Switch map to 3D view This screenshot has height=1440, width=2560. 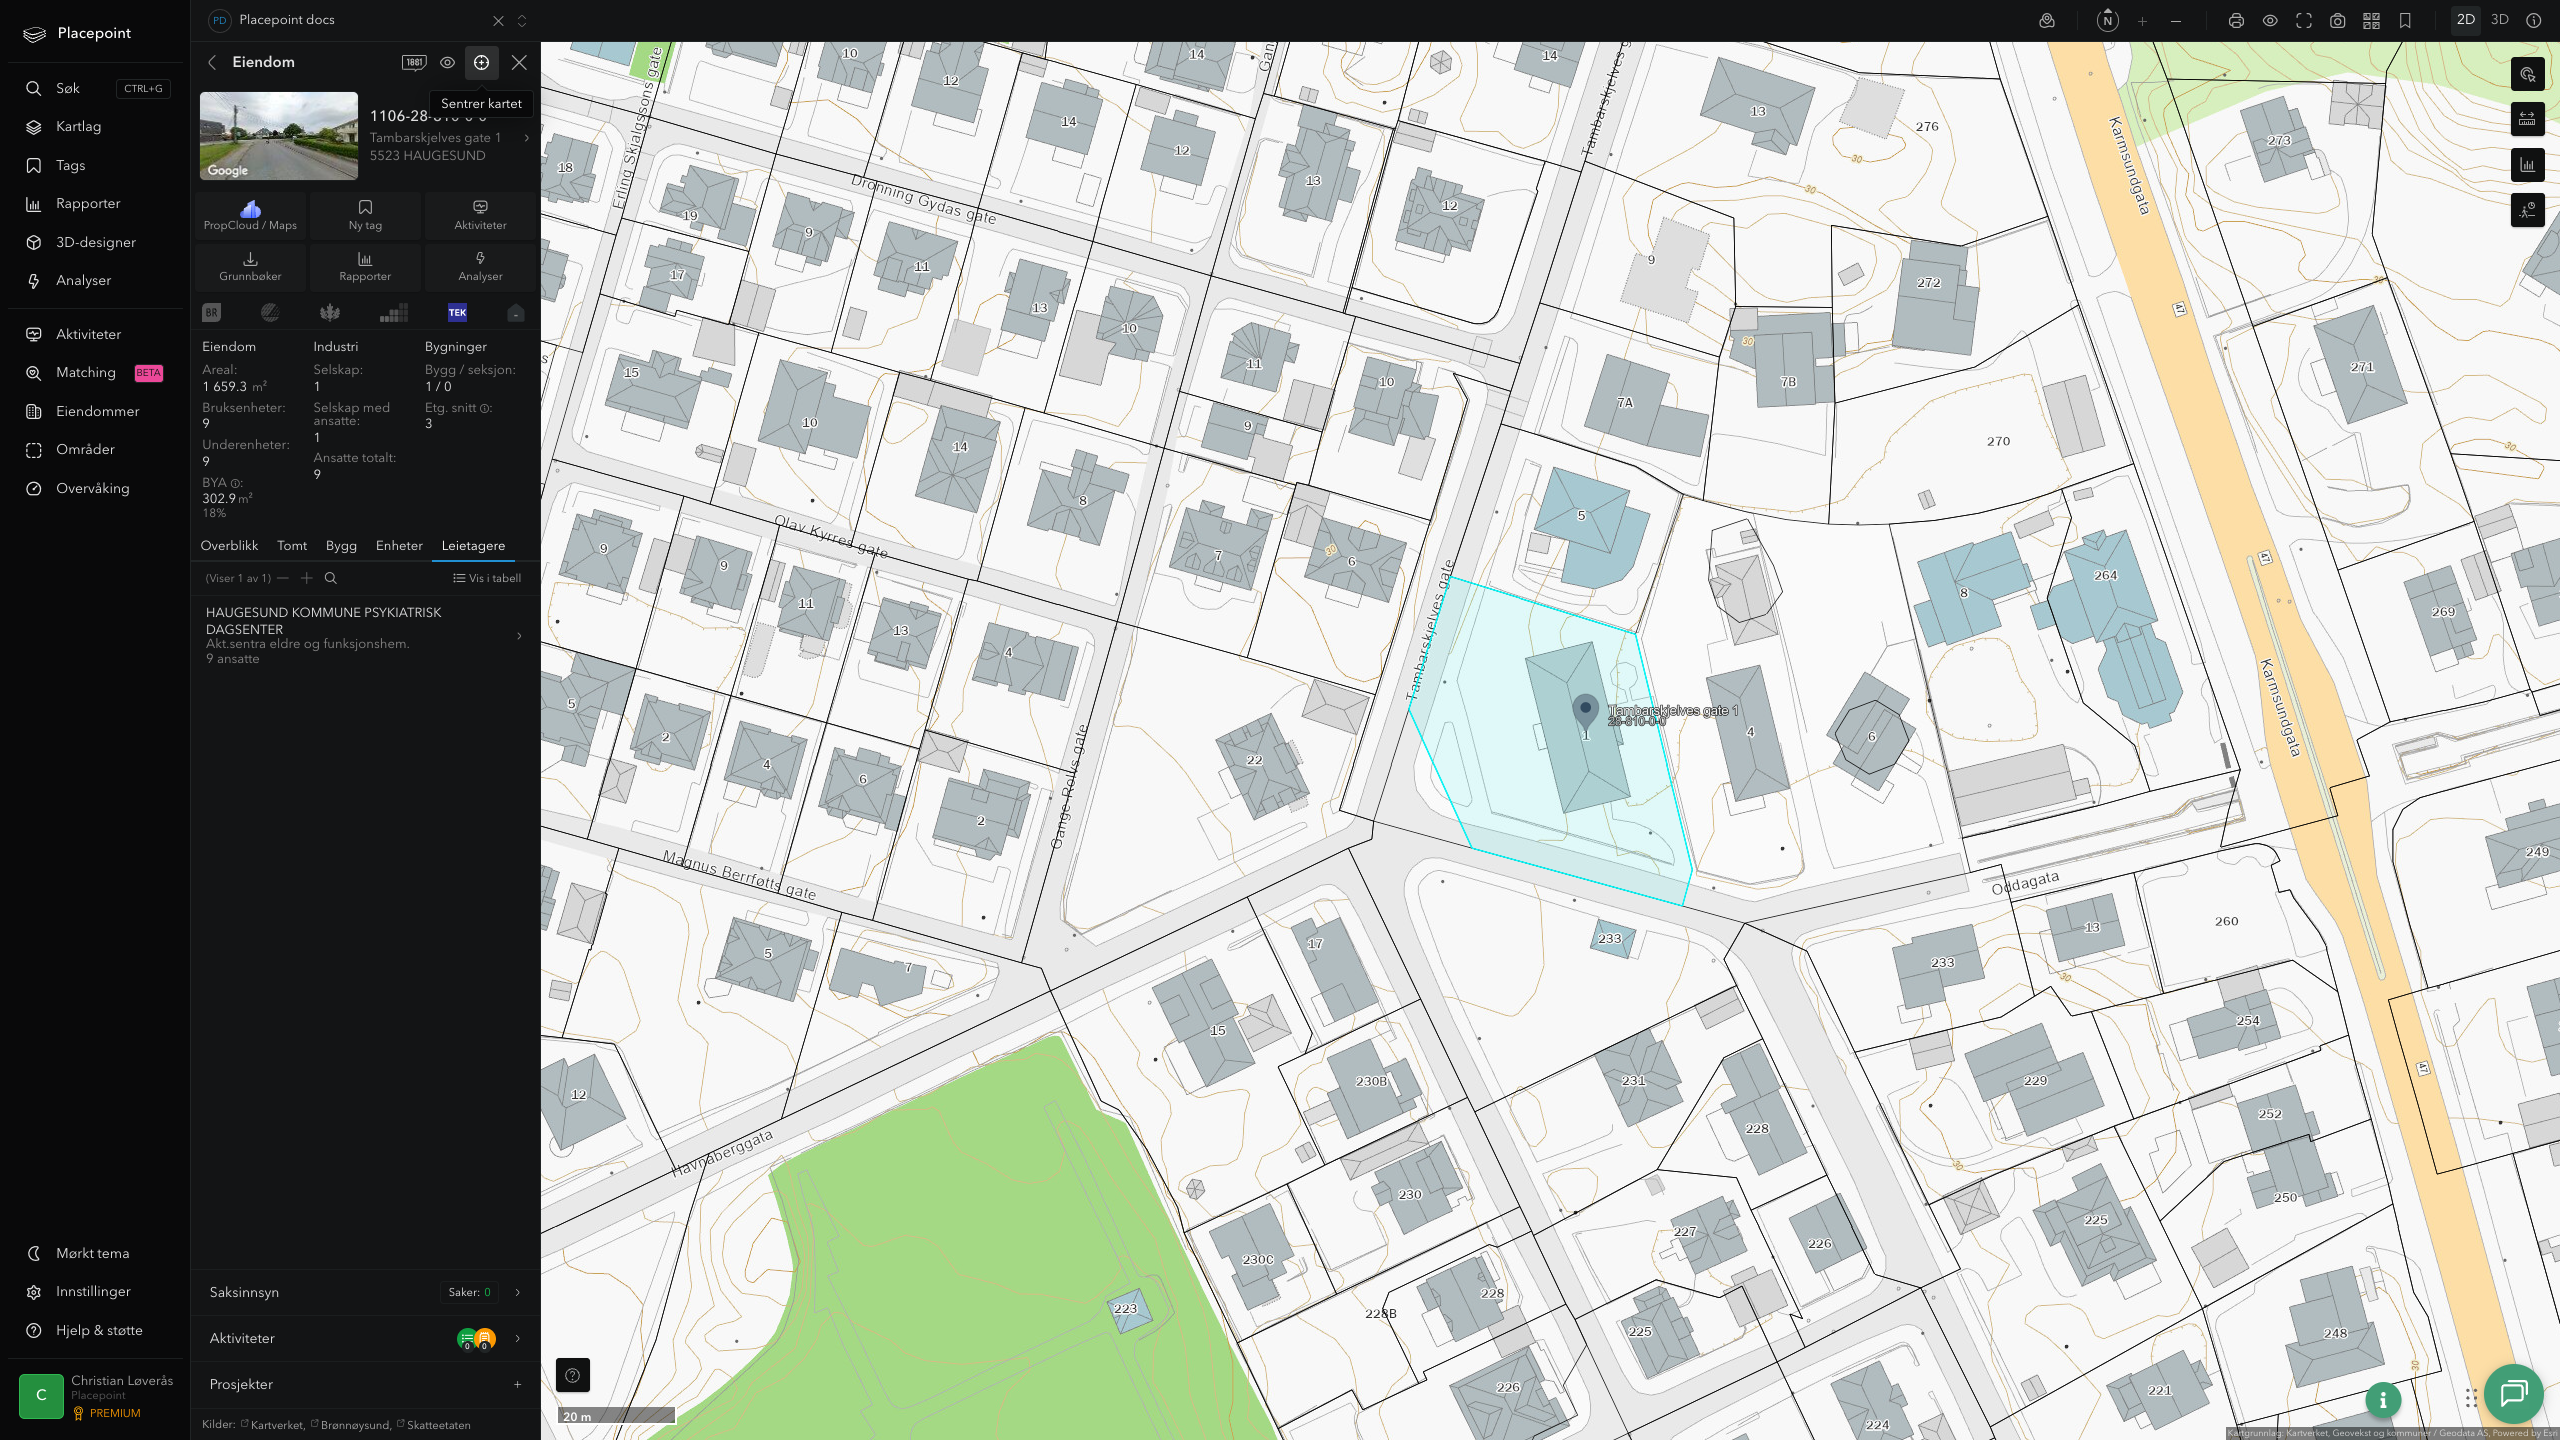tap(2500, 20)
